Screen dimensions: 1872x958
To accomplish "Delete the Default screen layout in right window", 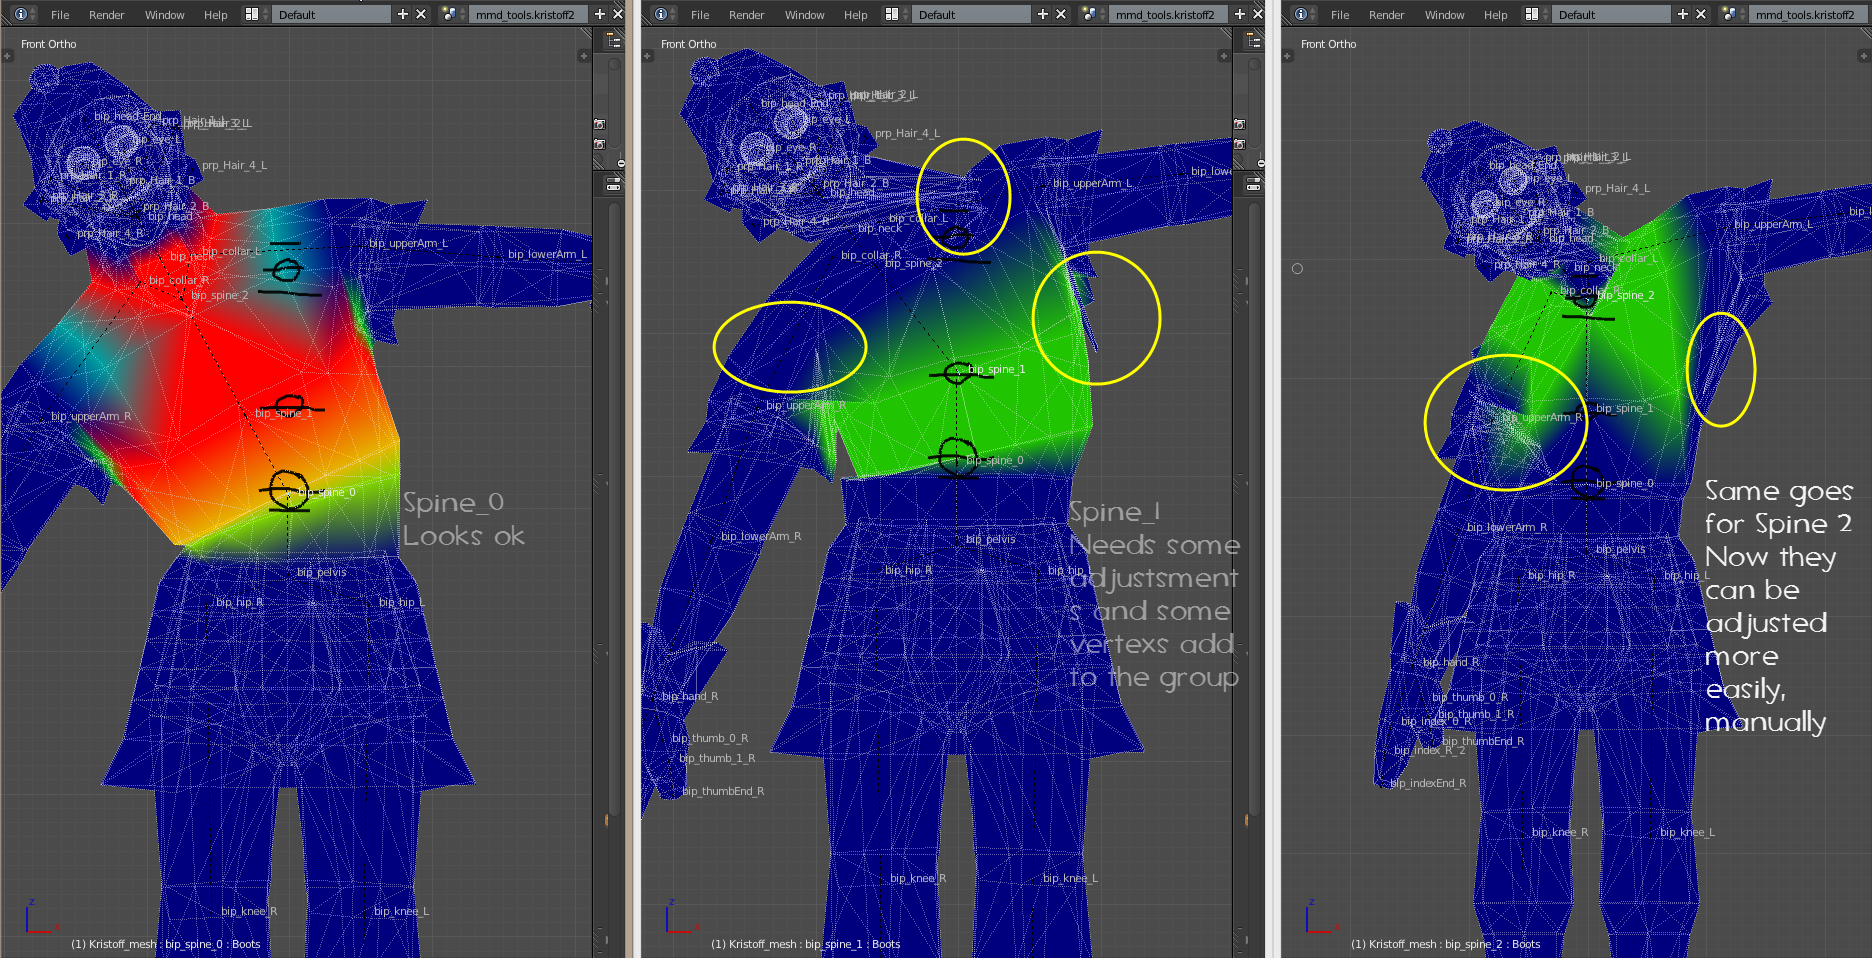I will [x=1701, y=14].
